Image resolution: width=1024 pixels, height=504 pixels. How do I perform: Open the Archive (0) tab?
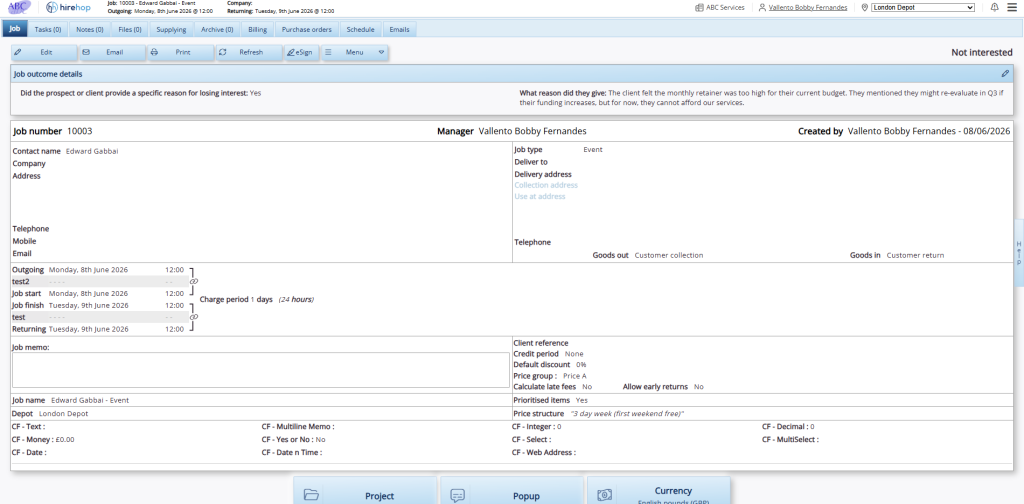[217, 29]
